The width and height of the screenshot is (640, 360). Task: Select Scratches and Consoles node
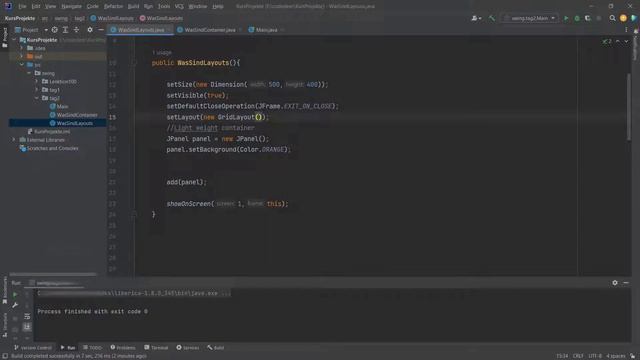[49, 148]
